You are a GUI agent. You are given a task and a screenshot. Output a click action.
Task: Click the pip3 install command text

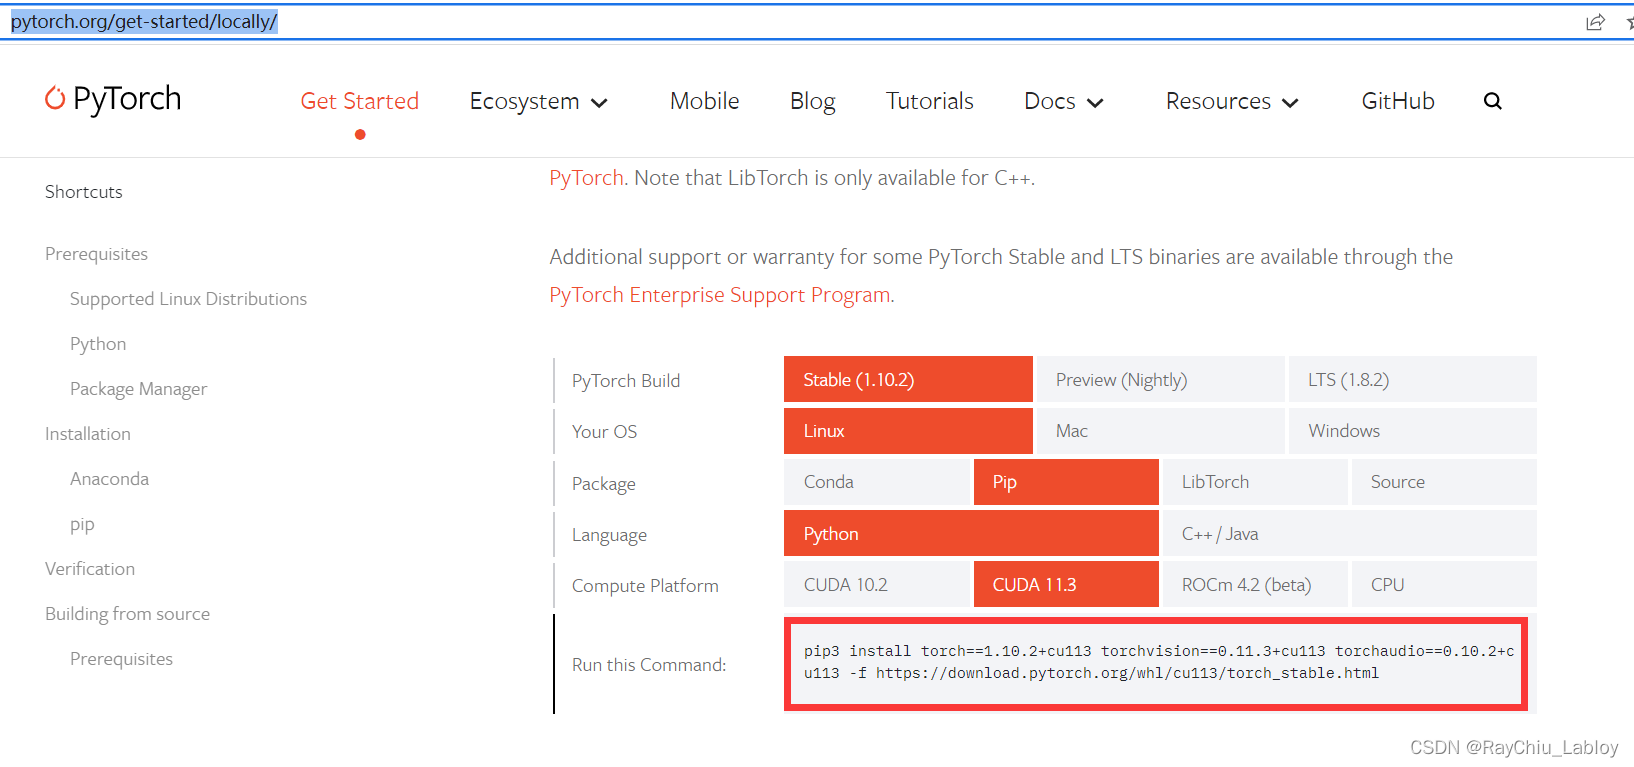click(x=1158, y=662)
